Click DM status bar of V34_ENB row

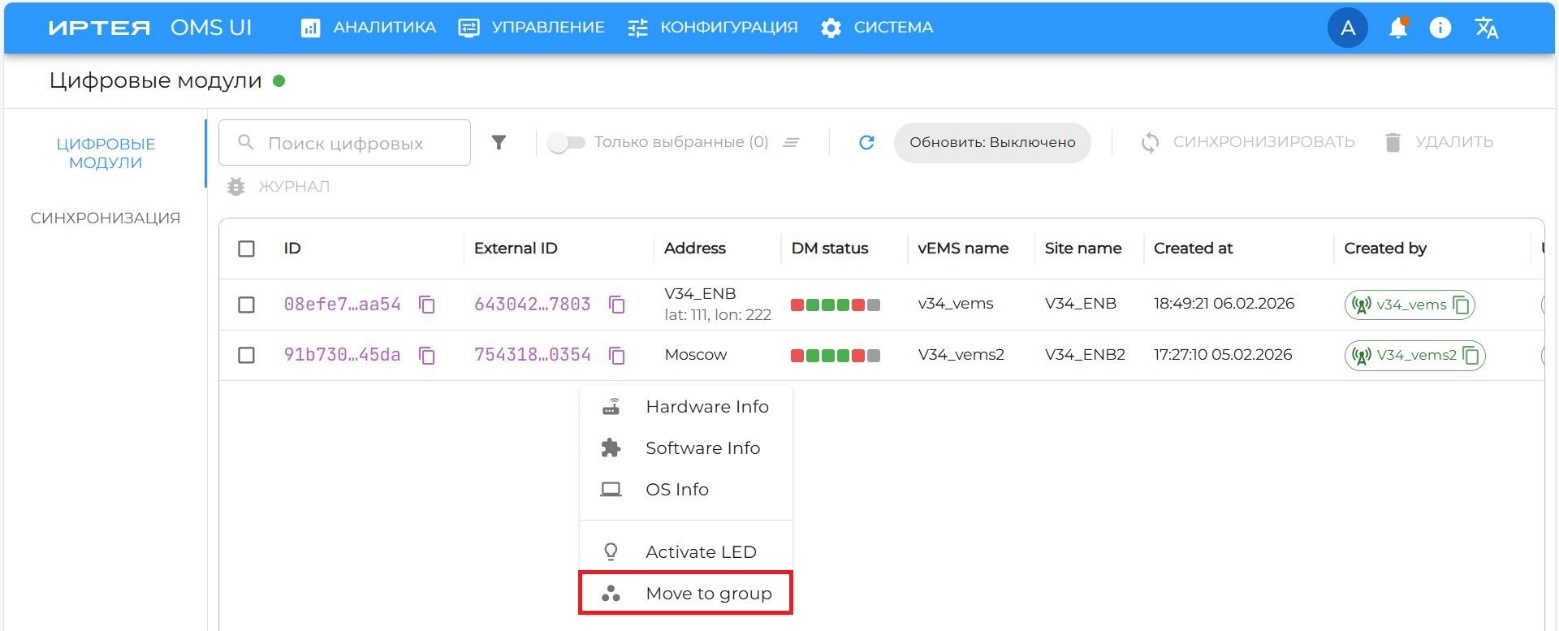(835, 305)
